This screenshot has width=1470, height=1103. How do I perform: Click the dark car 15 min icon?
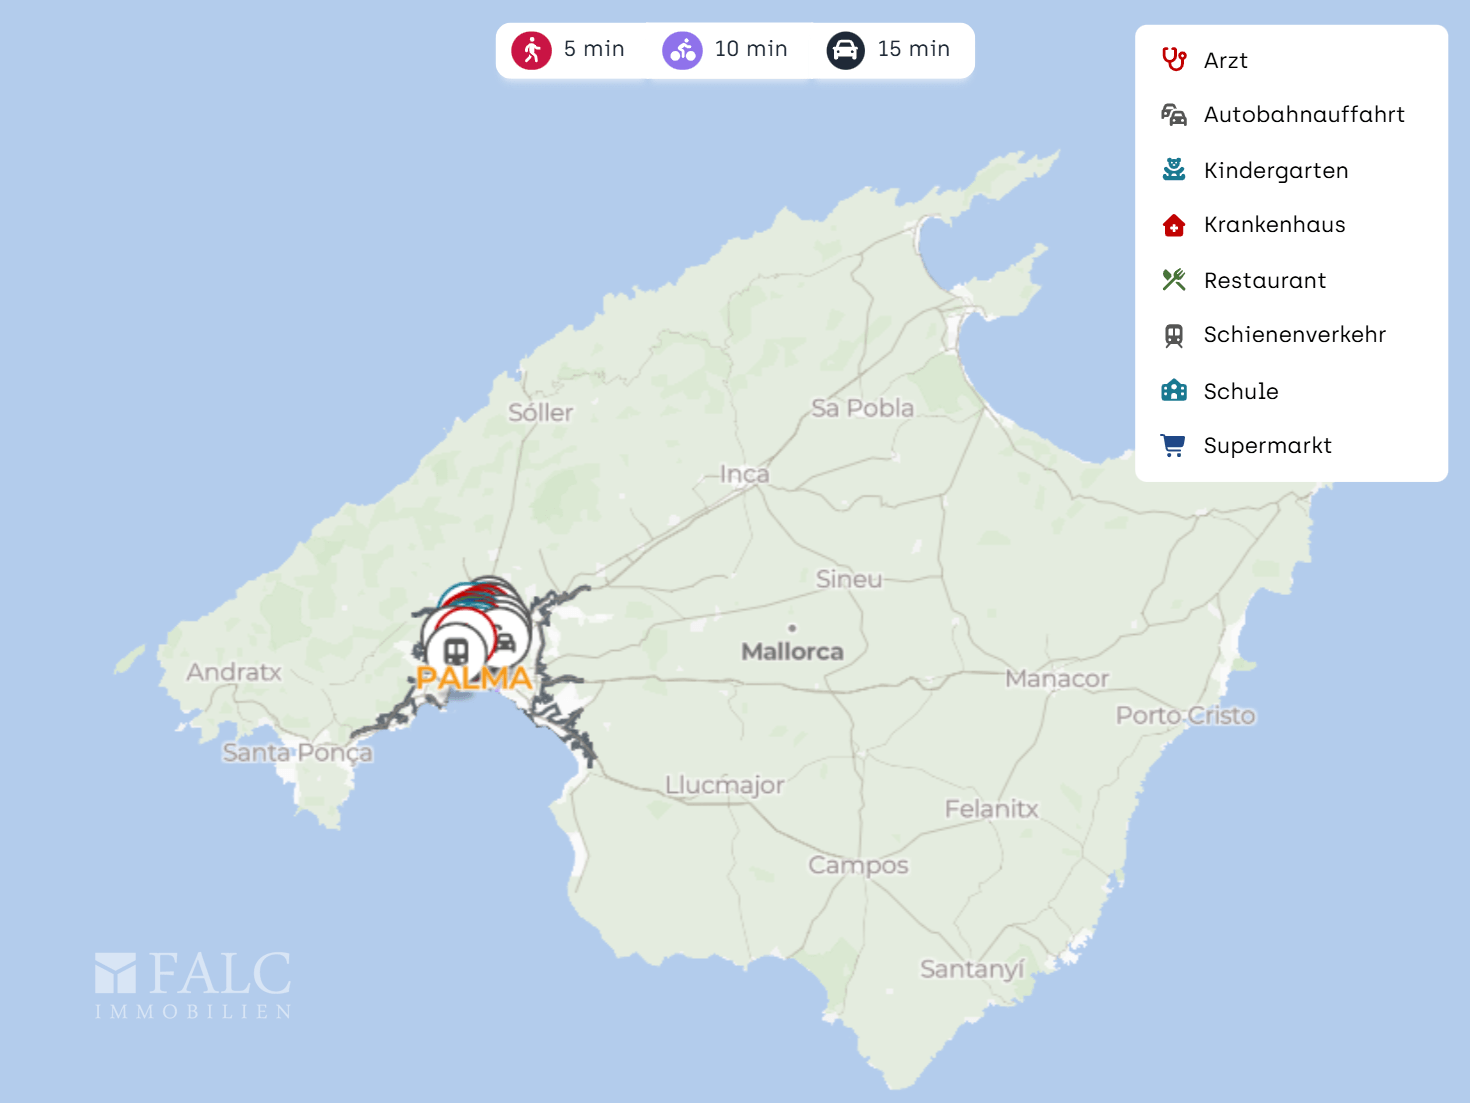[x=845, y=50]
